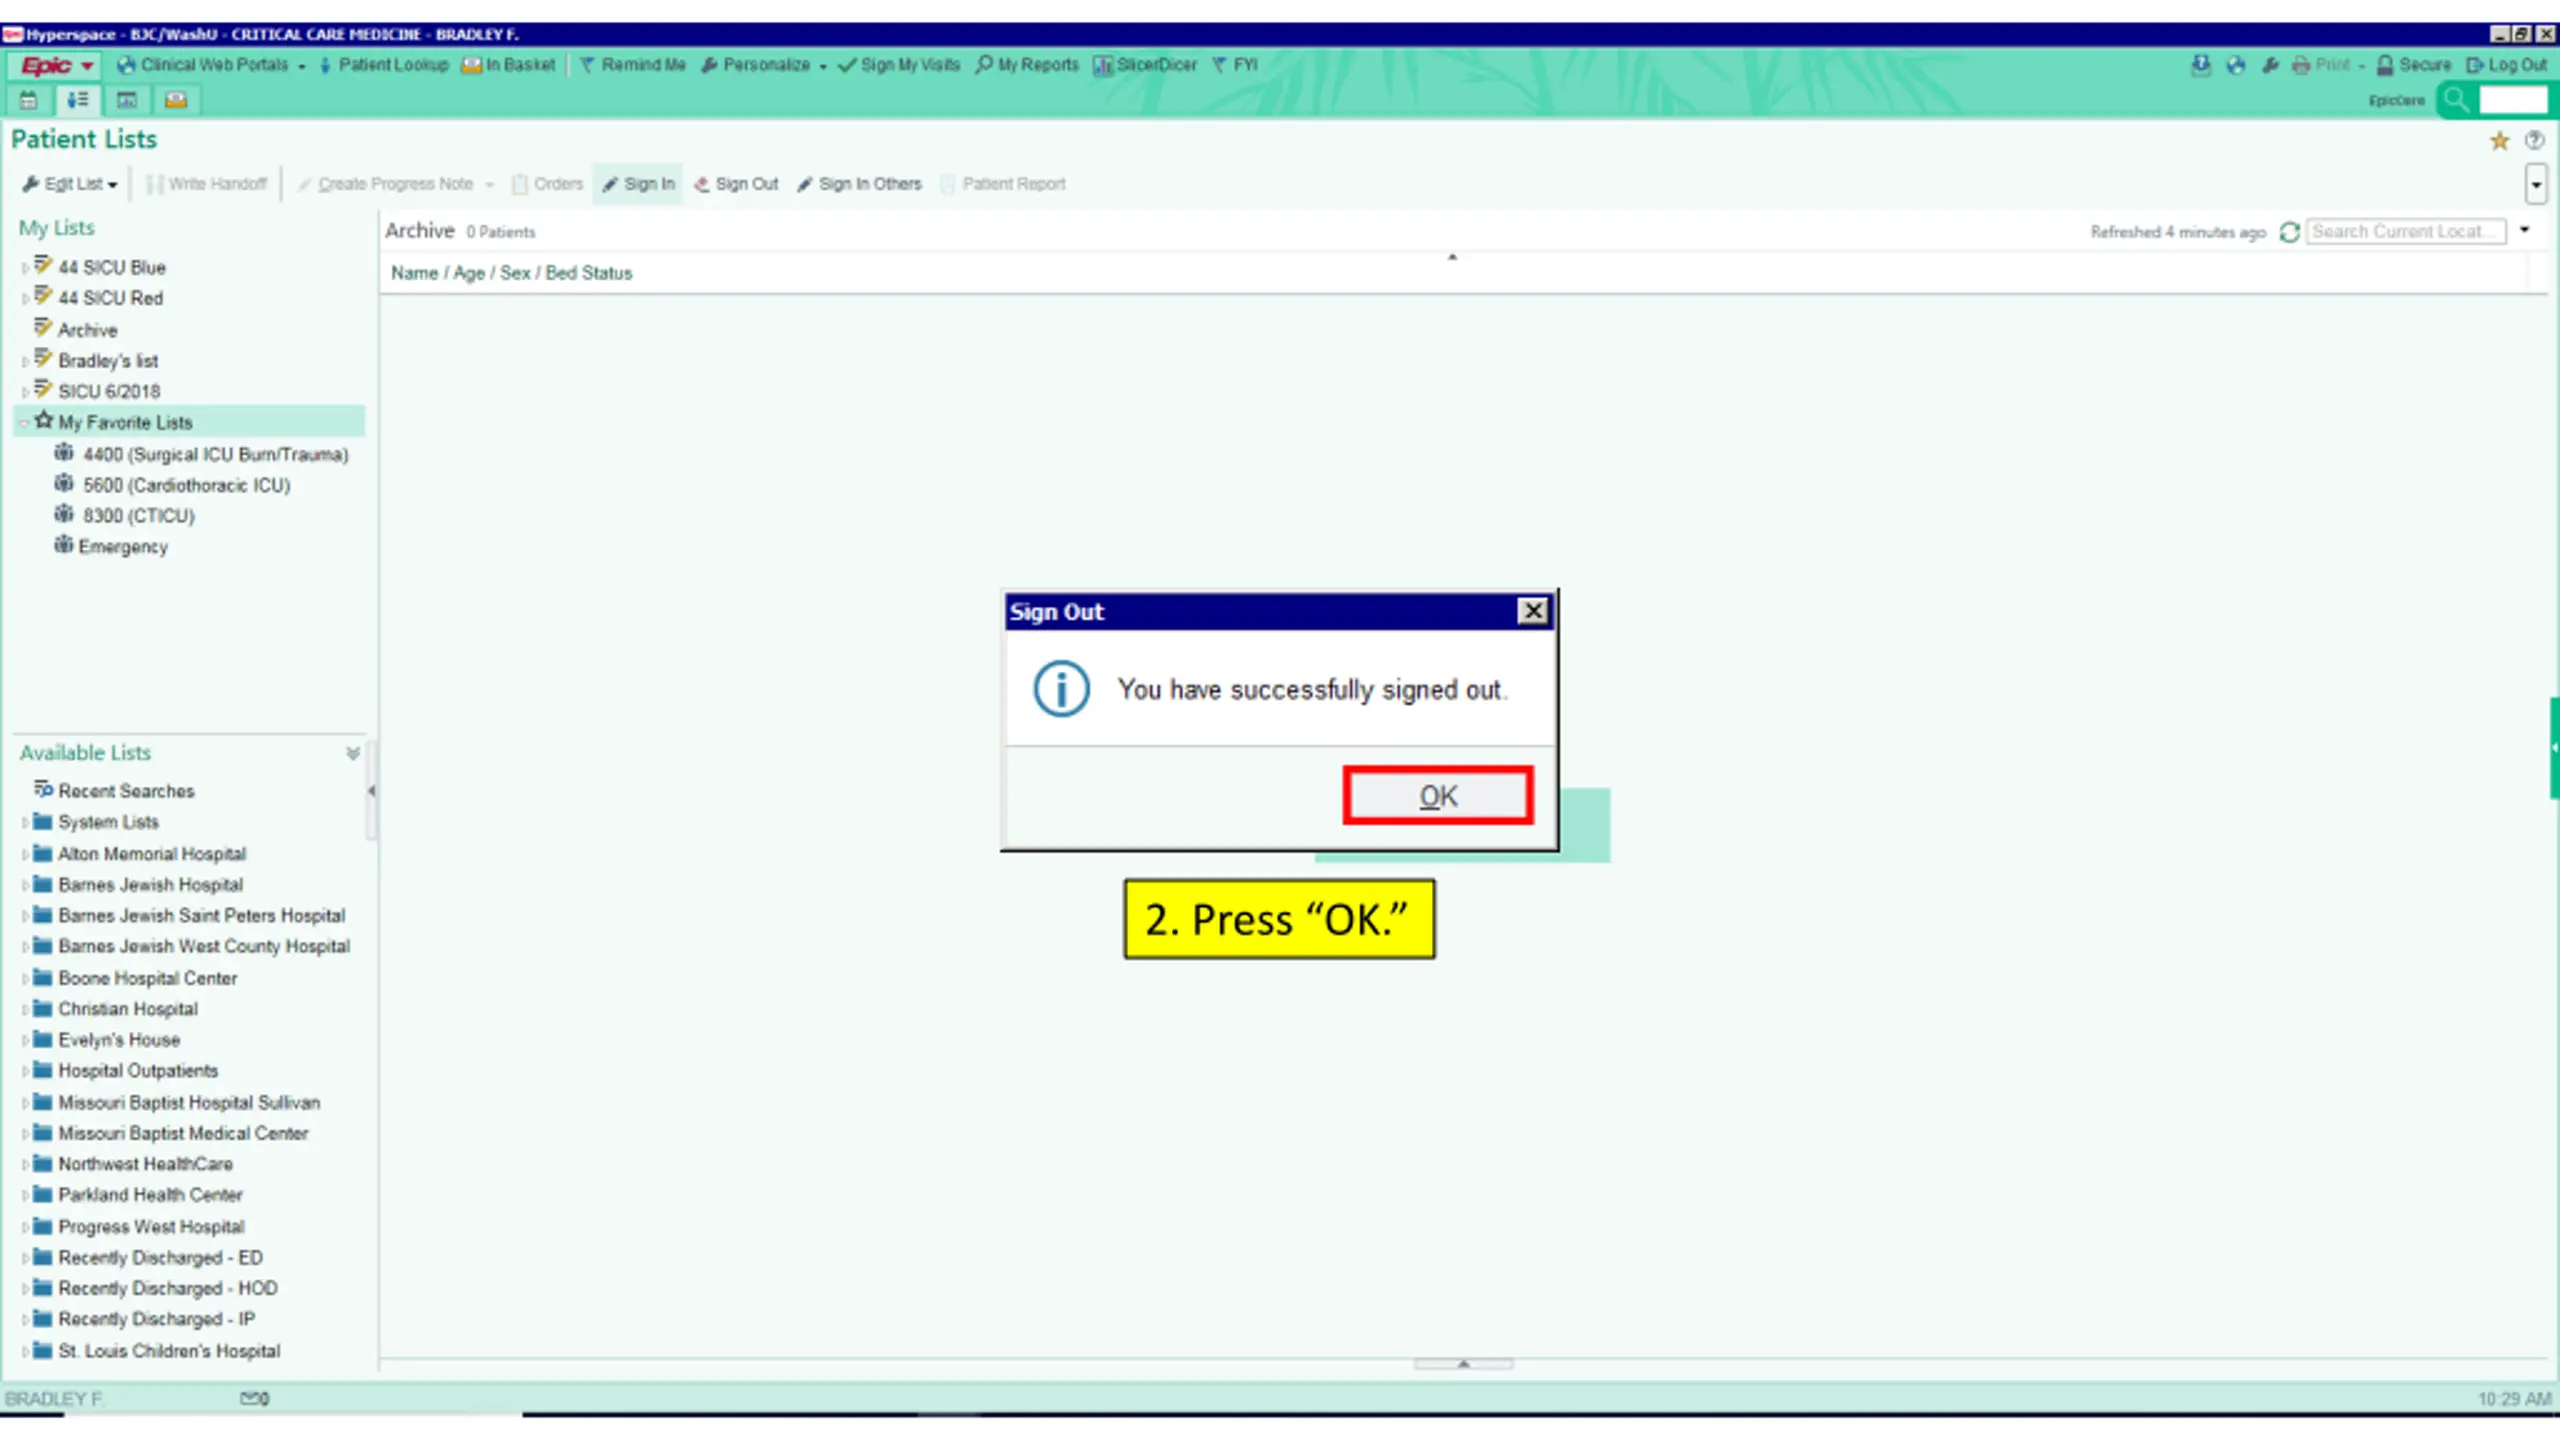
Task: Launch SlicerDicer from the top toolbar
Action: (1145, 65)
